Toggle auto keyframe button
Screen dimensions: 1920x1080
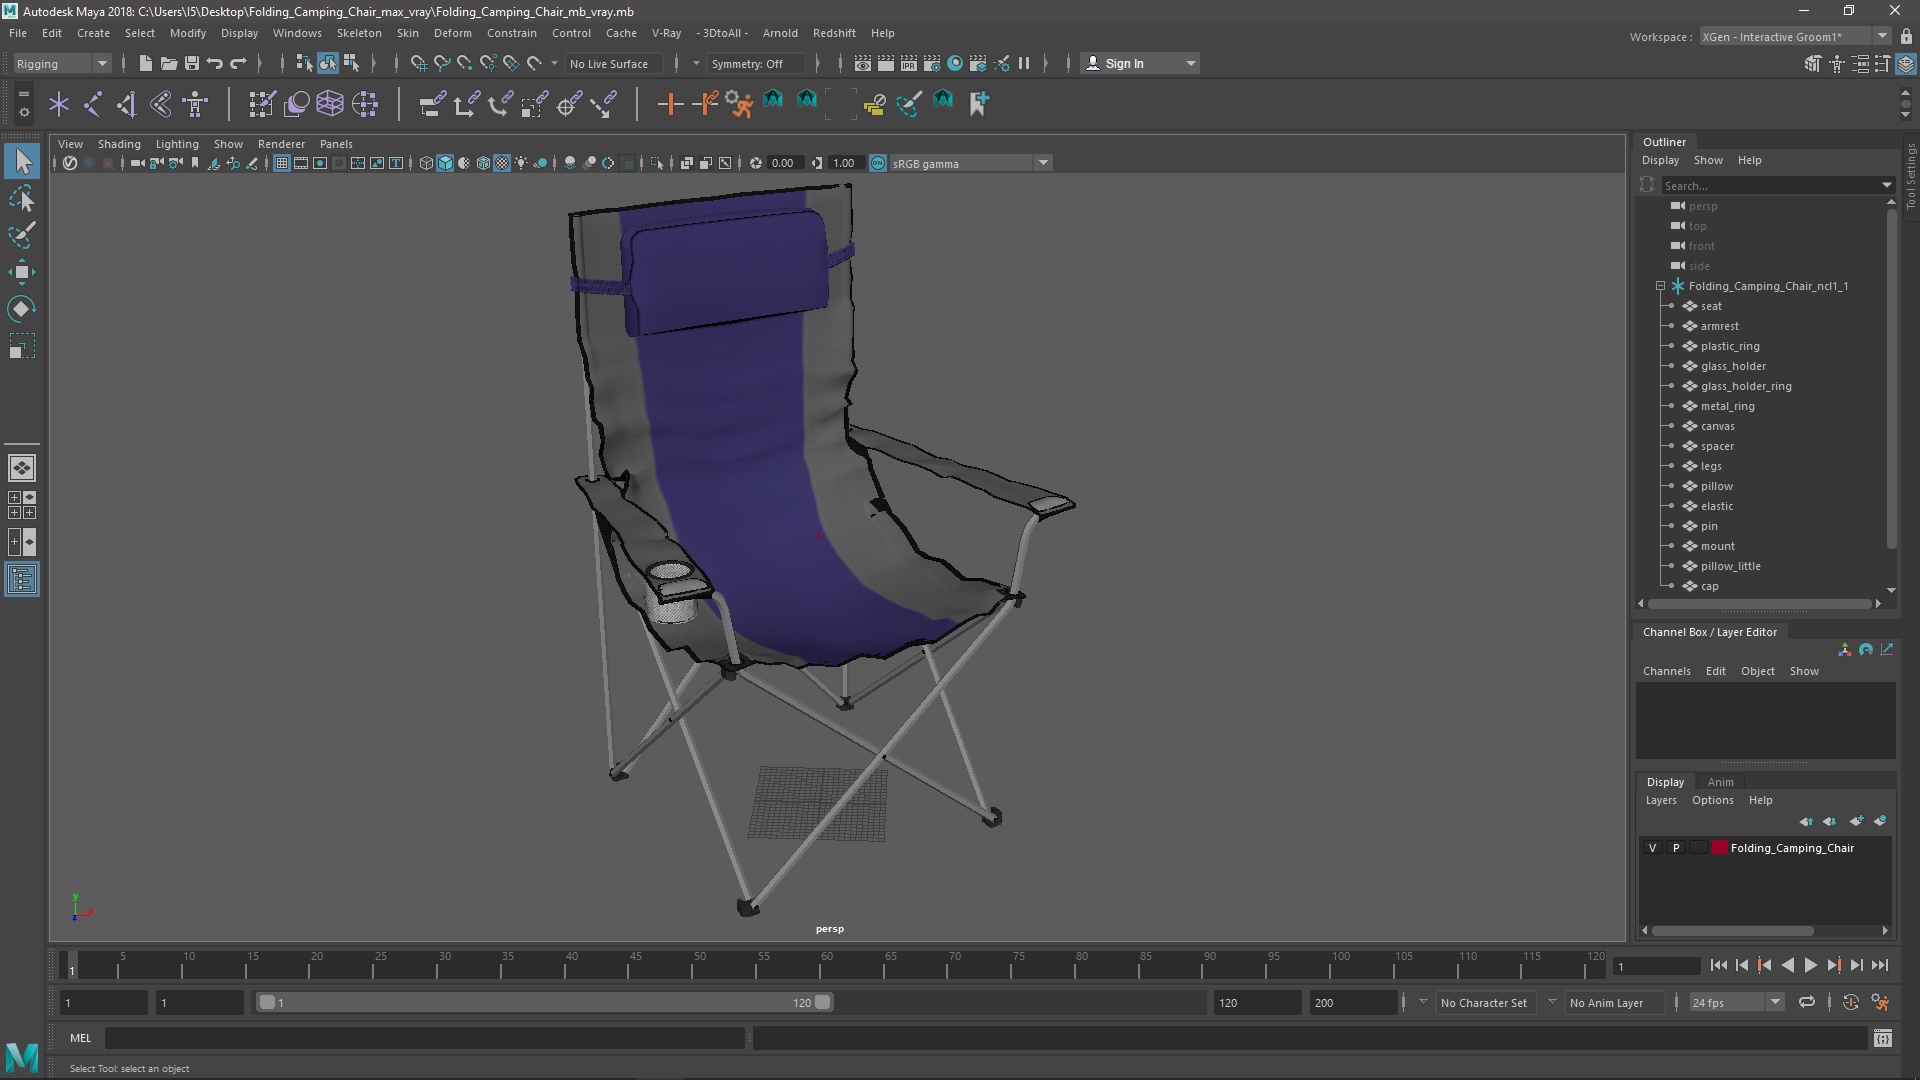[1850, 1002]
